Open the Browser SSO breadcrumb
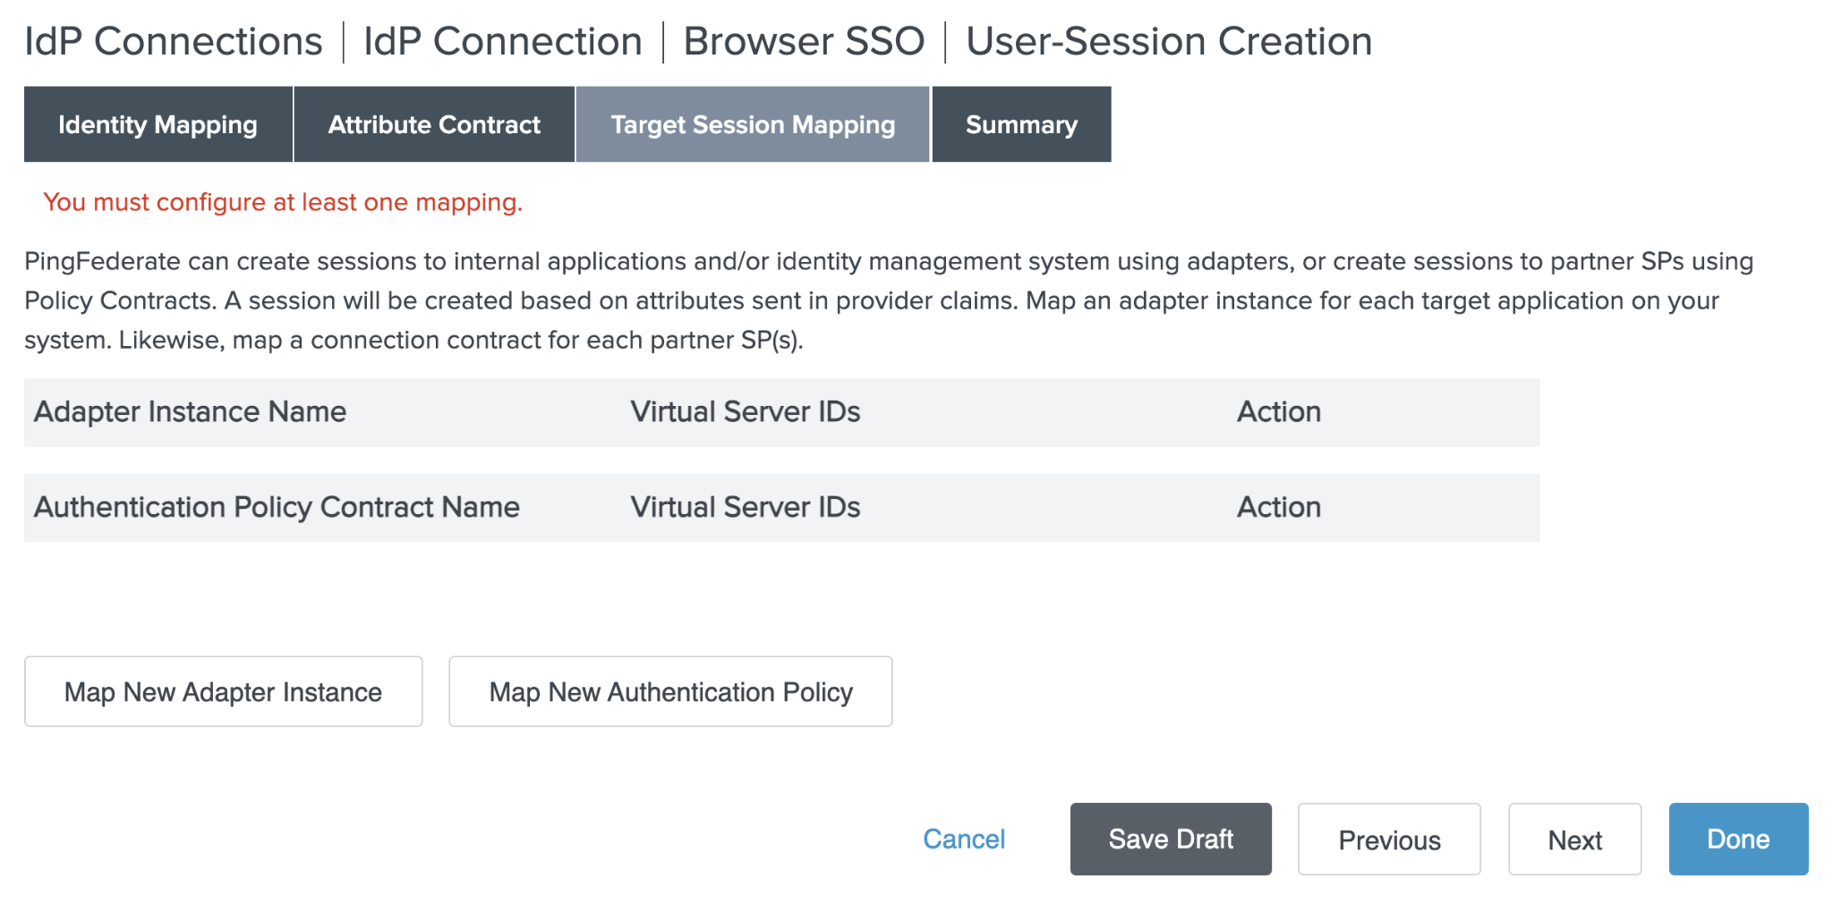This screenshot has width=1832, height=900. (803, 42)
